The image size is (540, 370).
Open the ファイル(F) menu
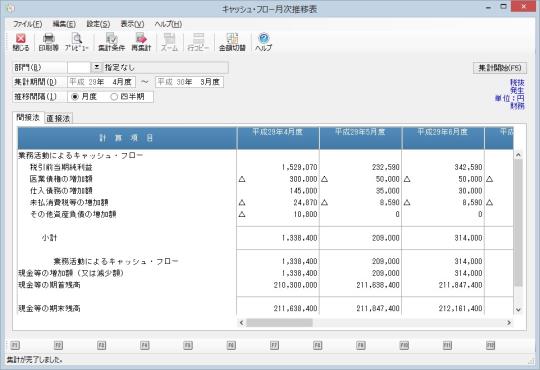tap(28, 24)
